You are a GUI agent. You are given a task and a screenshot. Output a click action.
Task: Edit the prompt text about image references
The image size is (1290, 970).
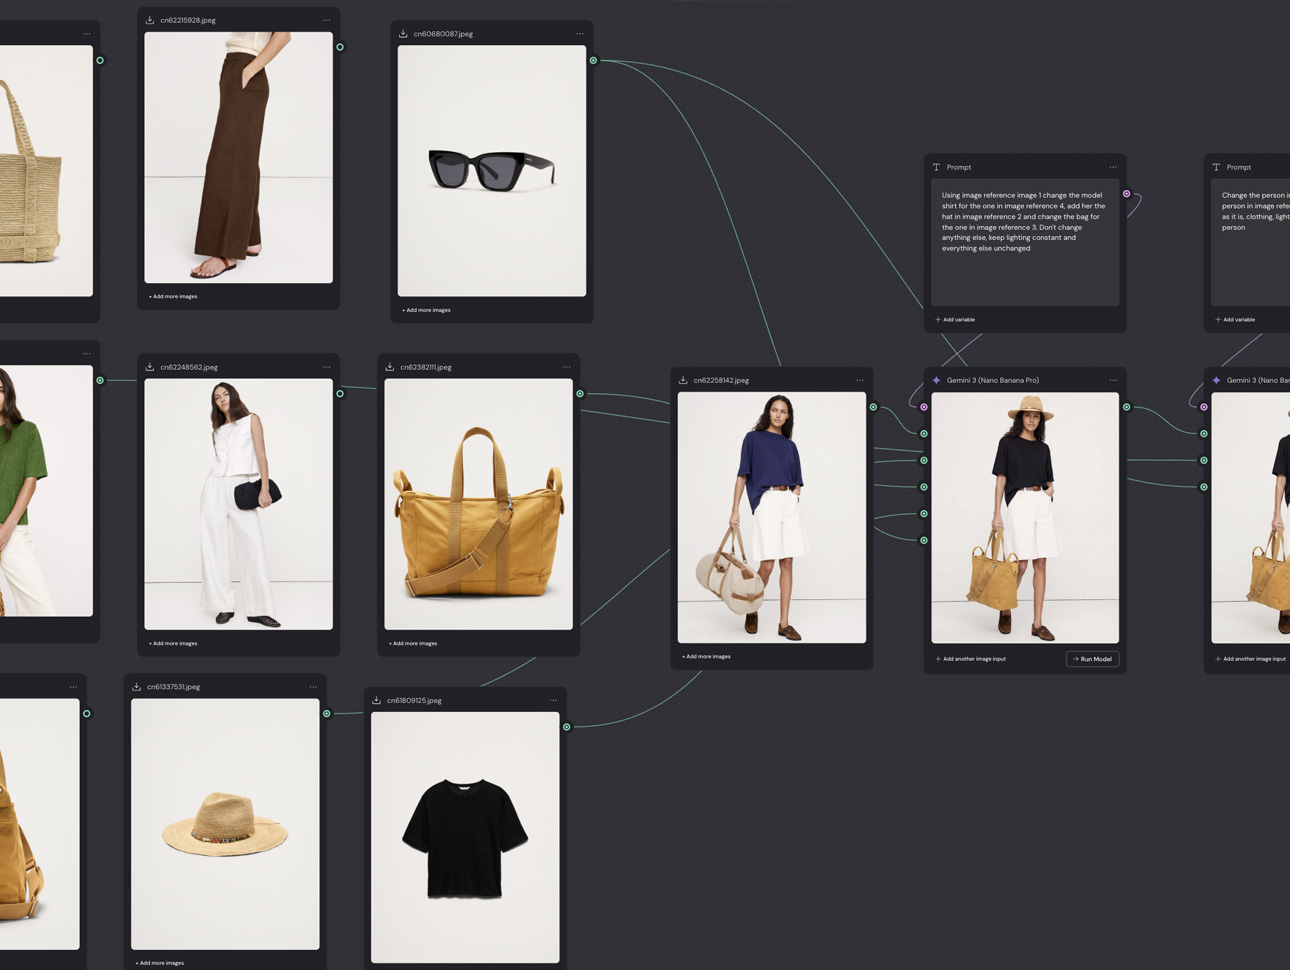1025,242
